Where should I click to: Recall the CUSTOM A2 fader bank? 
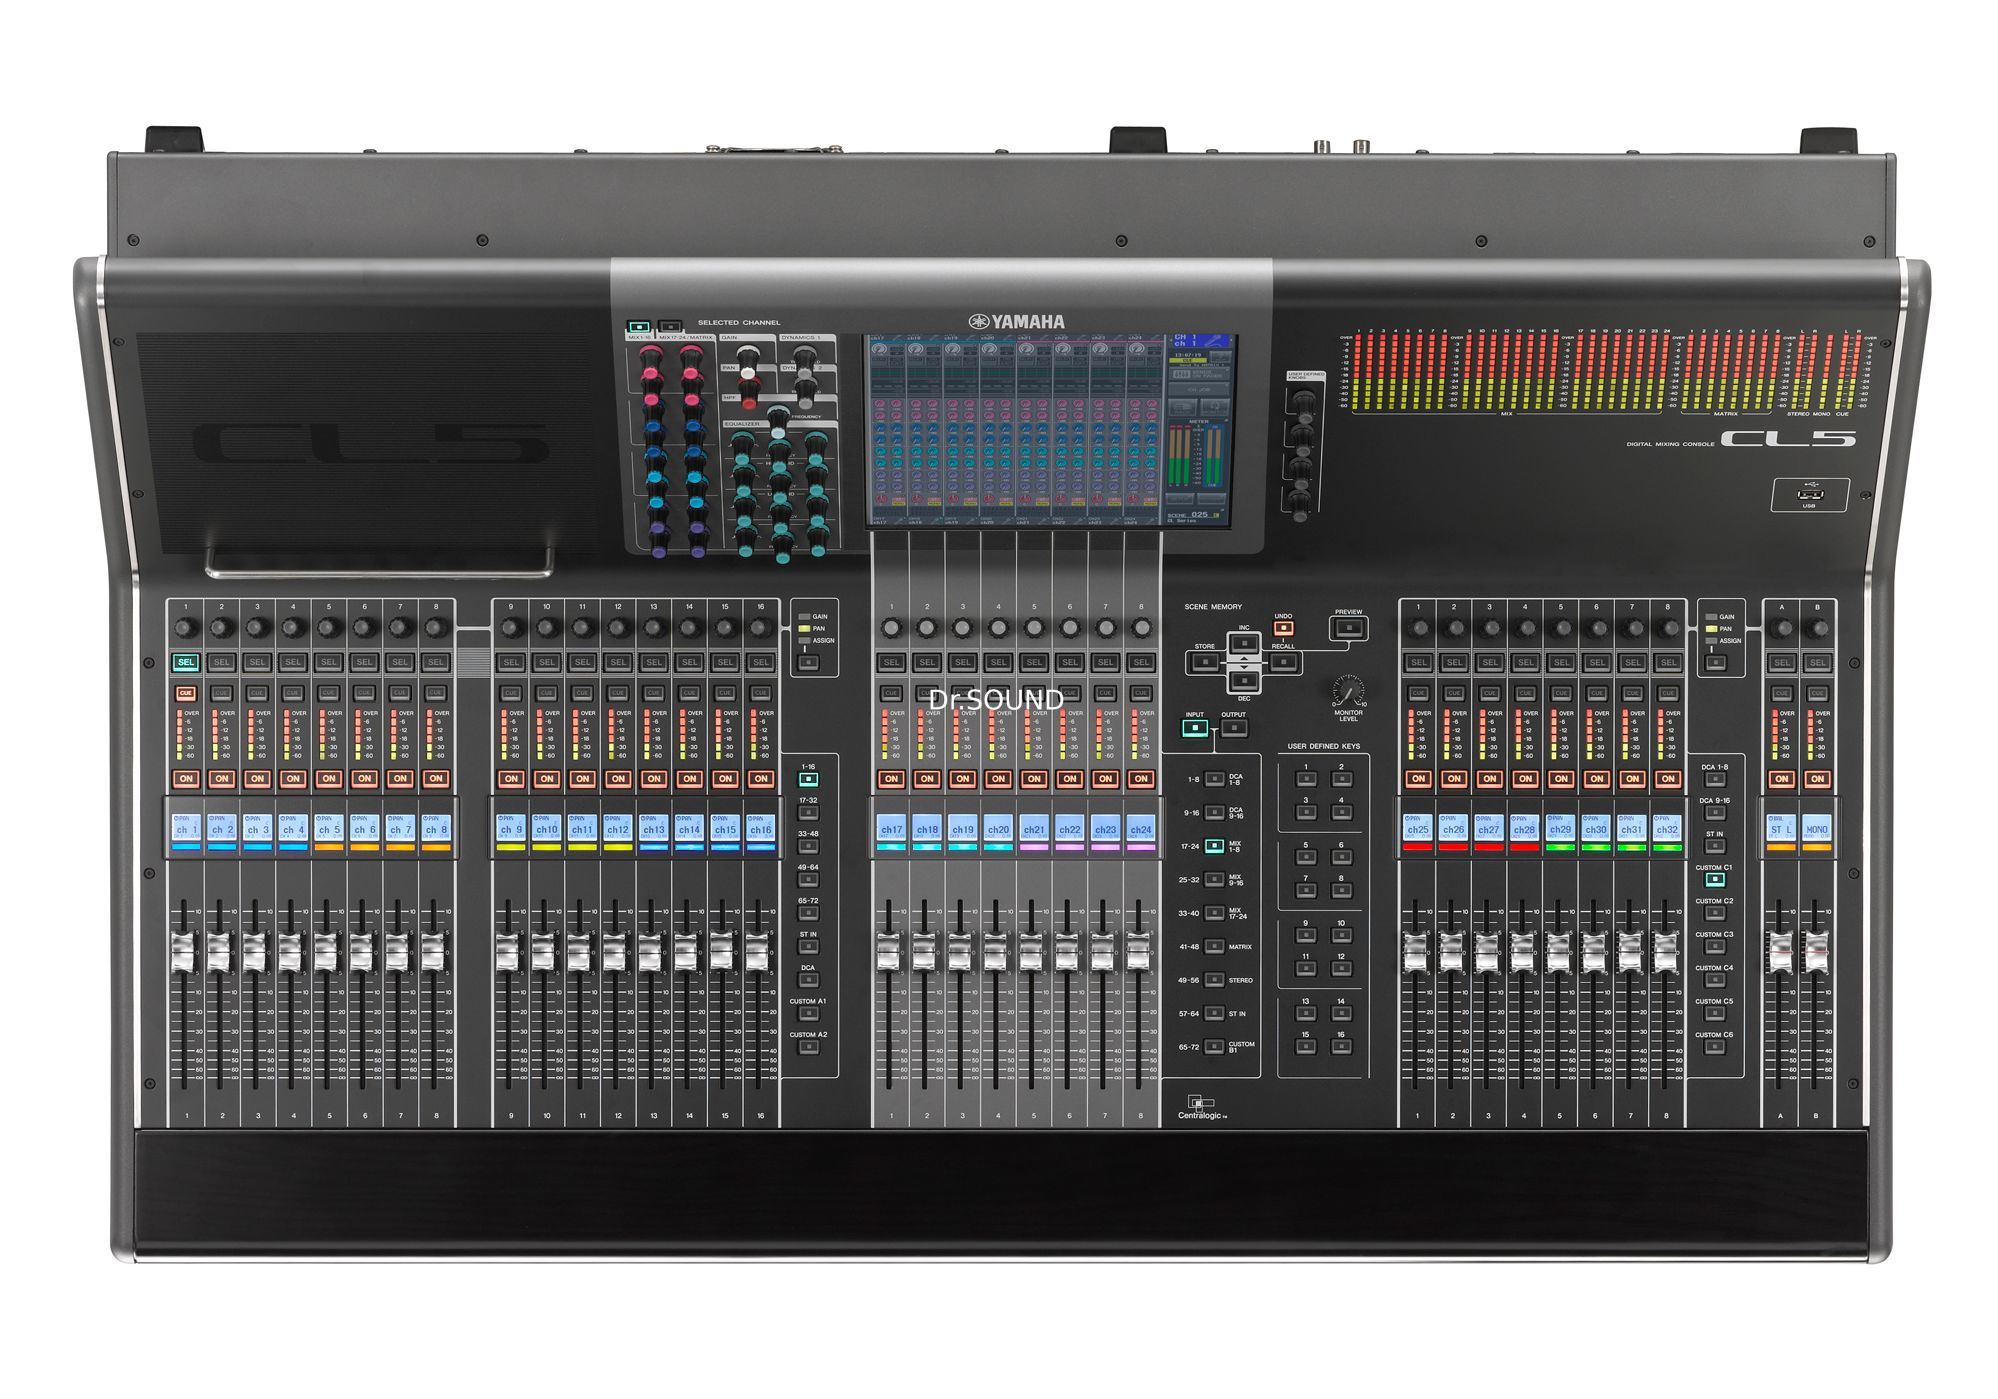(x=808, y=1047)
